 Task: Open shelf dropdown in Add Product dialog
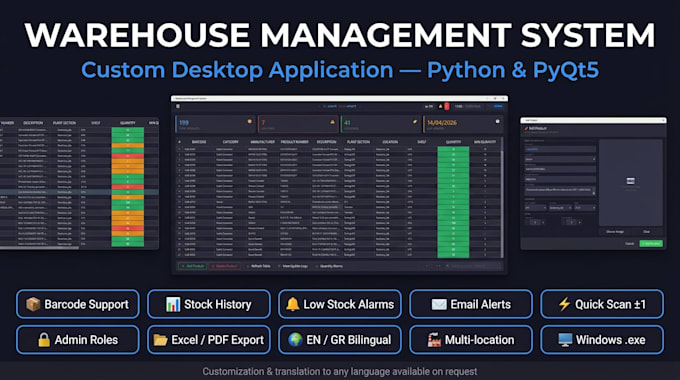click(585, 208)
